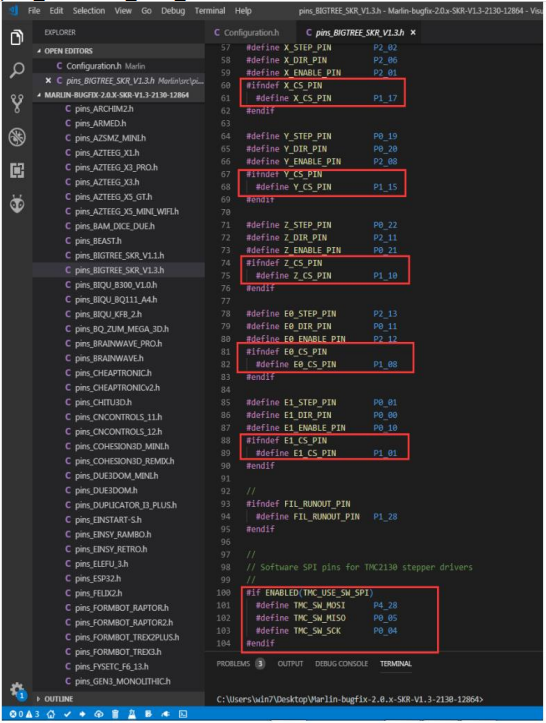Open the Go menu
Image resolution: width=546 pixels, height=723 pixels.
coord(146,11)
